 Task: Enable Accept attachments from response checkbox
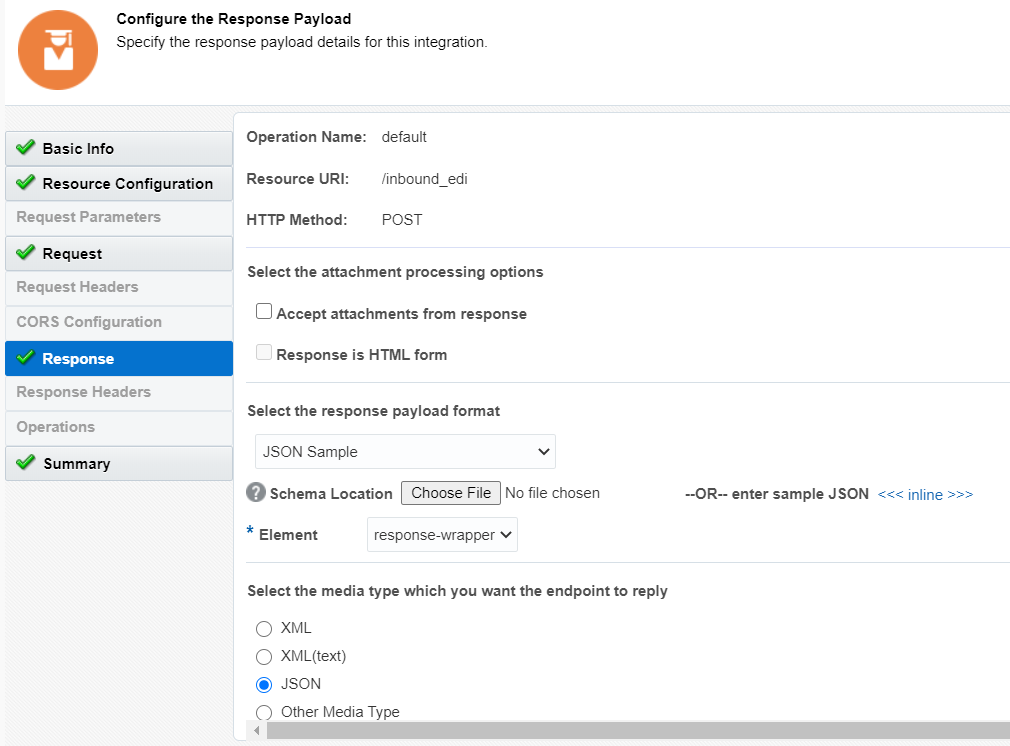[264, 312]
